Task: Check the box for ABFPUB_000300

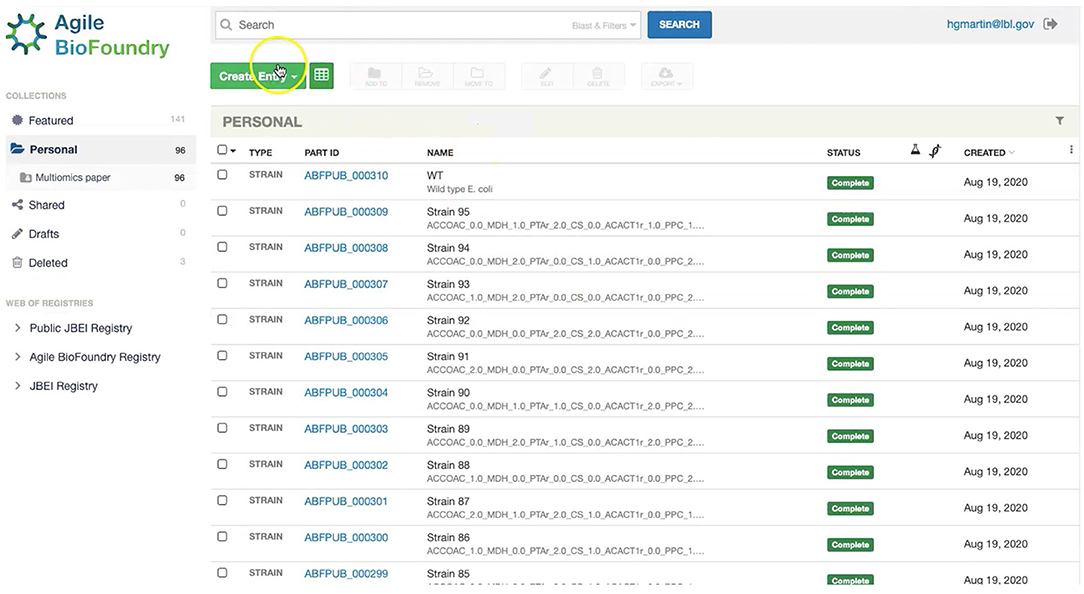Action: [222, 537]
